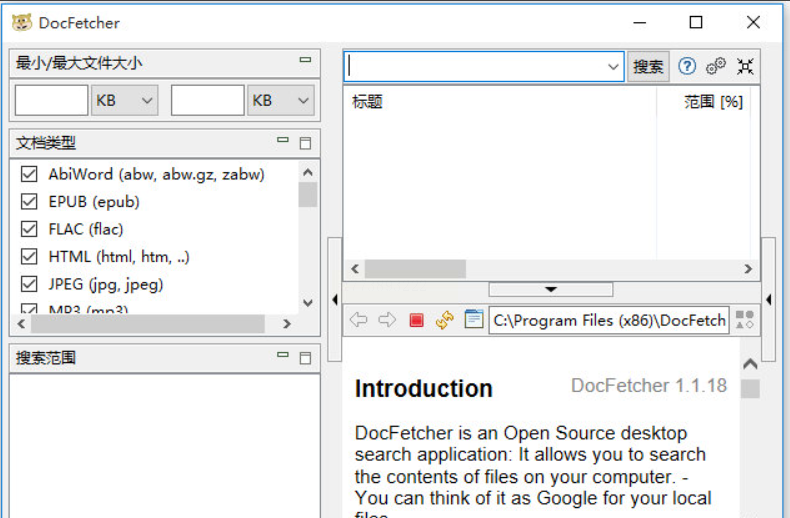The width and height of the screenshot is (790, 518).
Task: Open page in external browser icon
Action: click(x=474, y=319)
